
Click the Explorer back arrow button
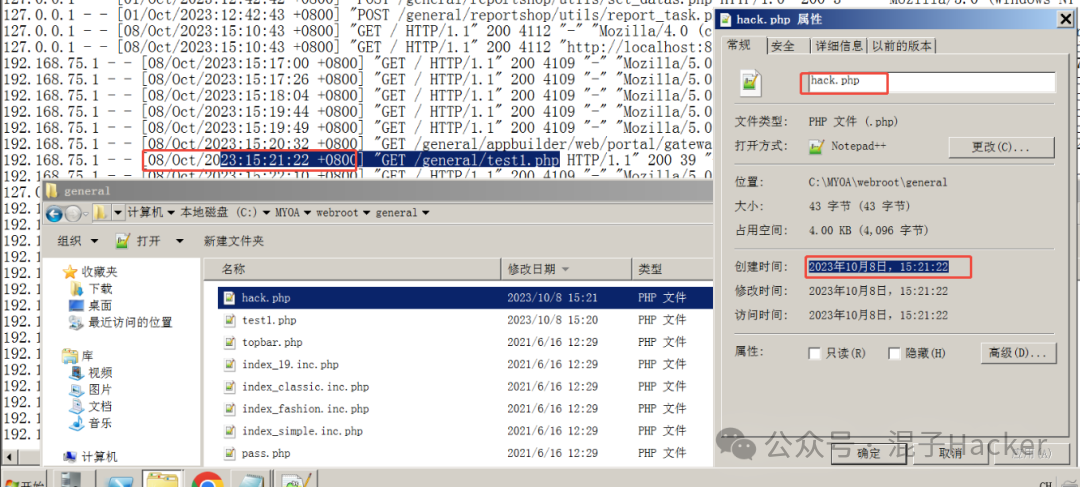point(54,214)
